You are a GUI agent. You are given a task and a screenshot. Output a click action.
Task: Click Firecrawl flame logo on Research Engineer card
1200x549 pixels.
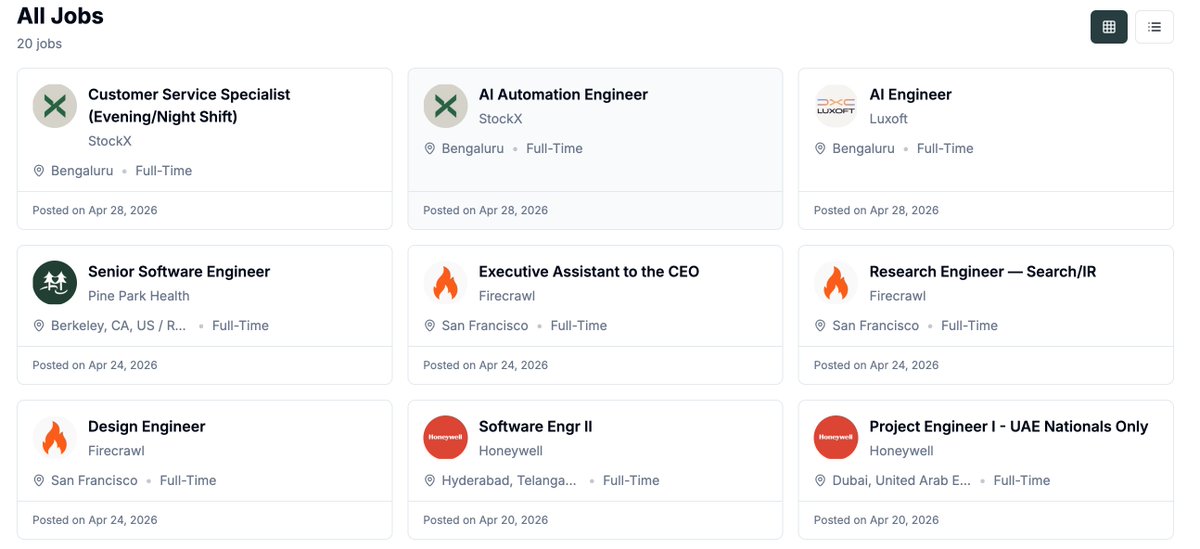836,283
